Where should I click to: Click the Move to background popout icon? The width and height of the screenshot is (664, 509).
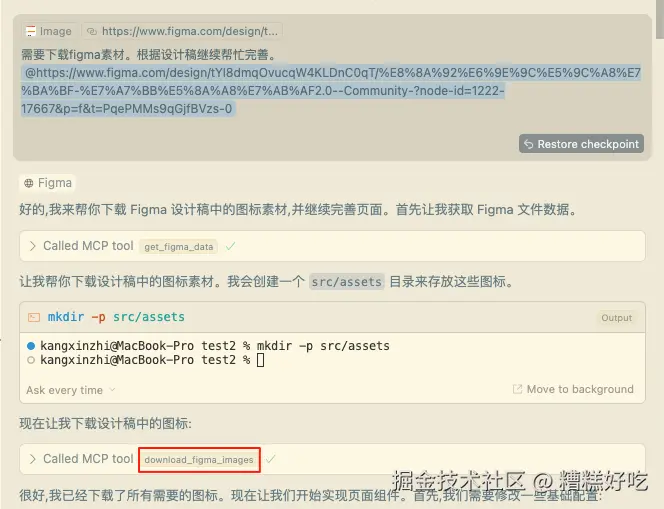click(x=517, y=389)
